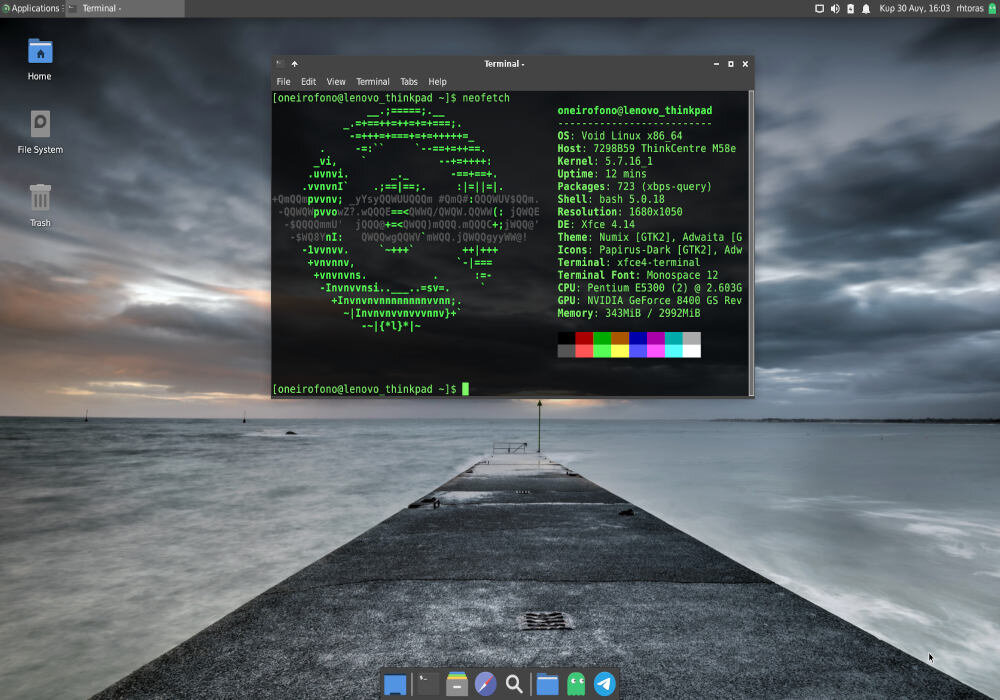Open the Terminal menu in menubar

[x=372, y=82]
